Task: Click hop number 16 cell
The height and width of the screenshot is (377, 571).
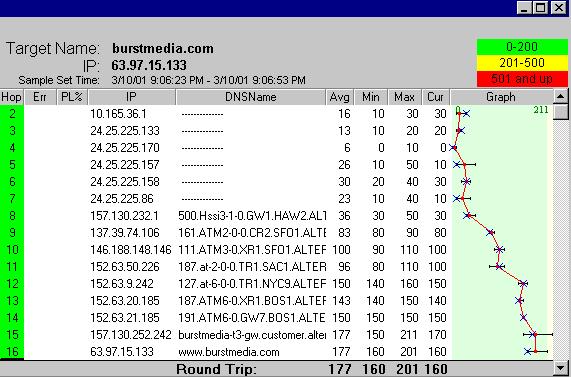Action: [12, 352]
